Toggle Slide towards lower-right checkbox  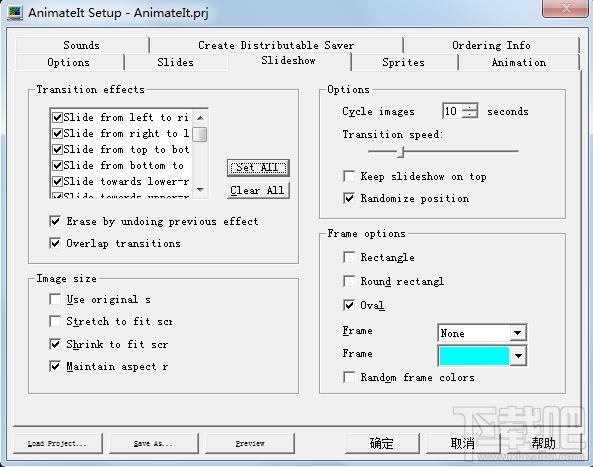click(x=57, y=182)
